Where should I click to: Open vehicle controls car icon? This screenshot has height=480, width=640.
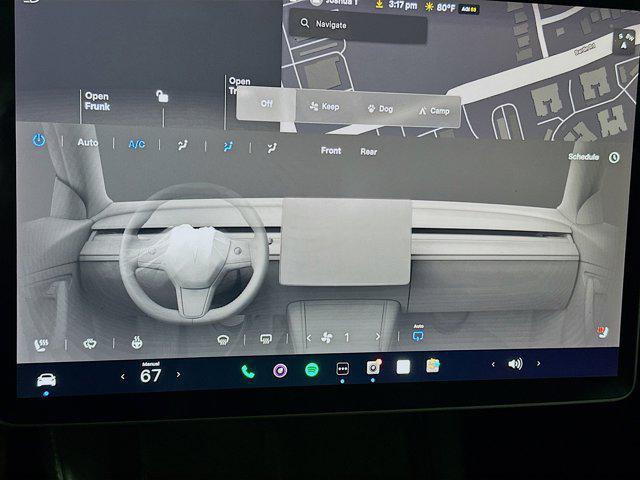[x=46, y=380]
